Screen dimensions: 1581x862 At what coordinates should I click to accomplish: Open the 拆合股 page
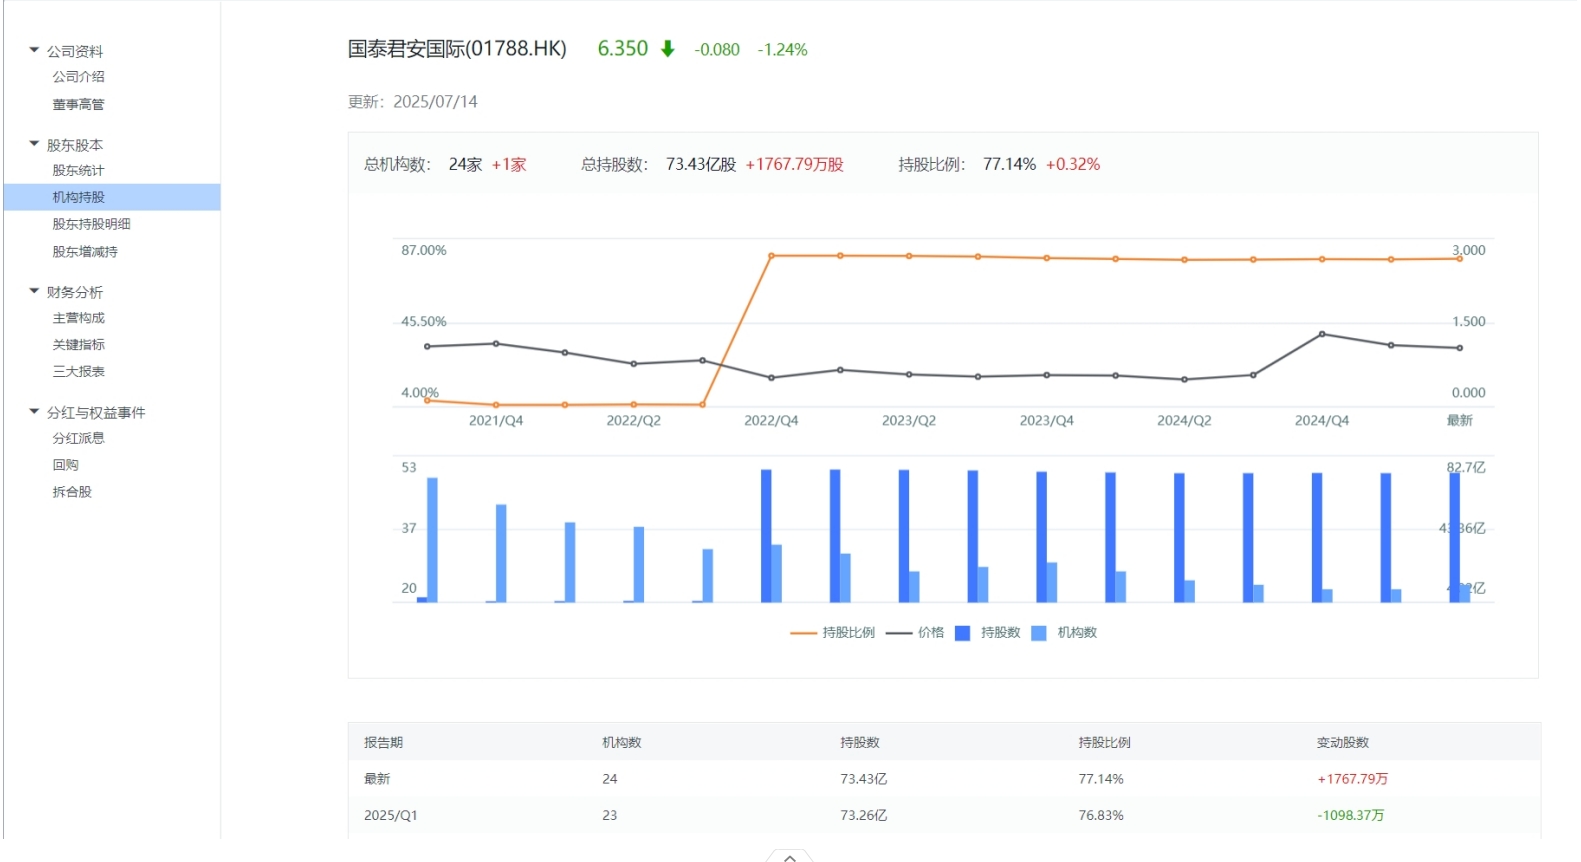tap(72, 492)
